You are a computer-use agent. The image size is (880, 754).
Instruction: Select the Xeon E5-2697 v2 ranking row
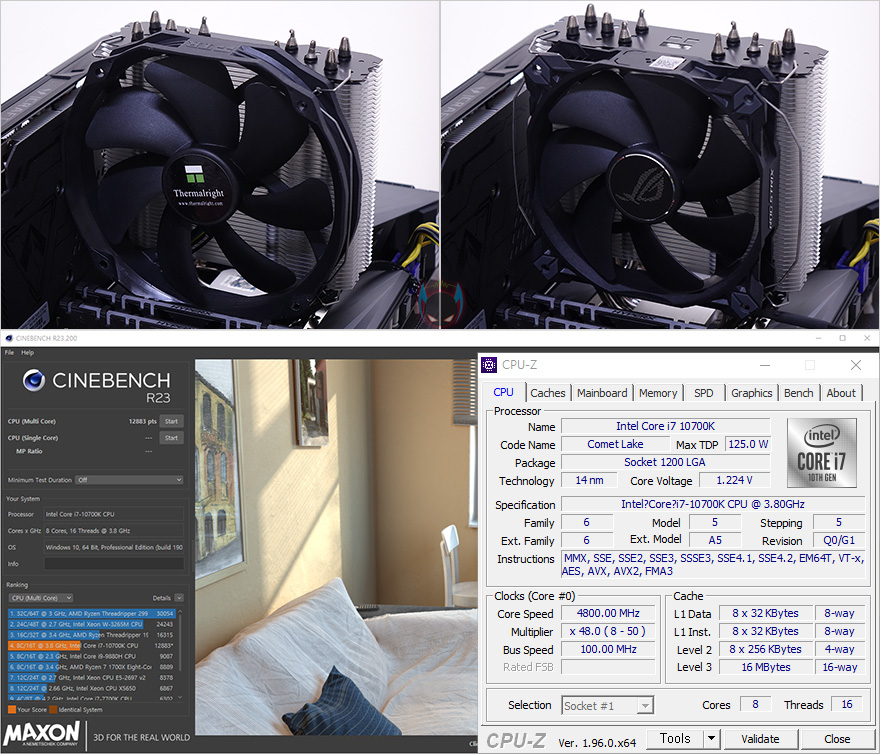coord(91,678)
